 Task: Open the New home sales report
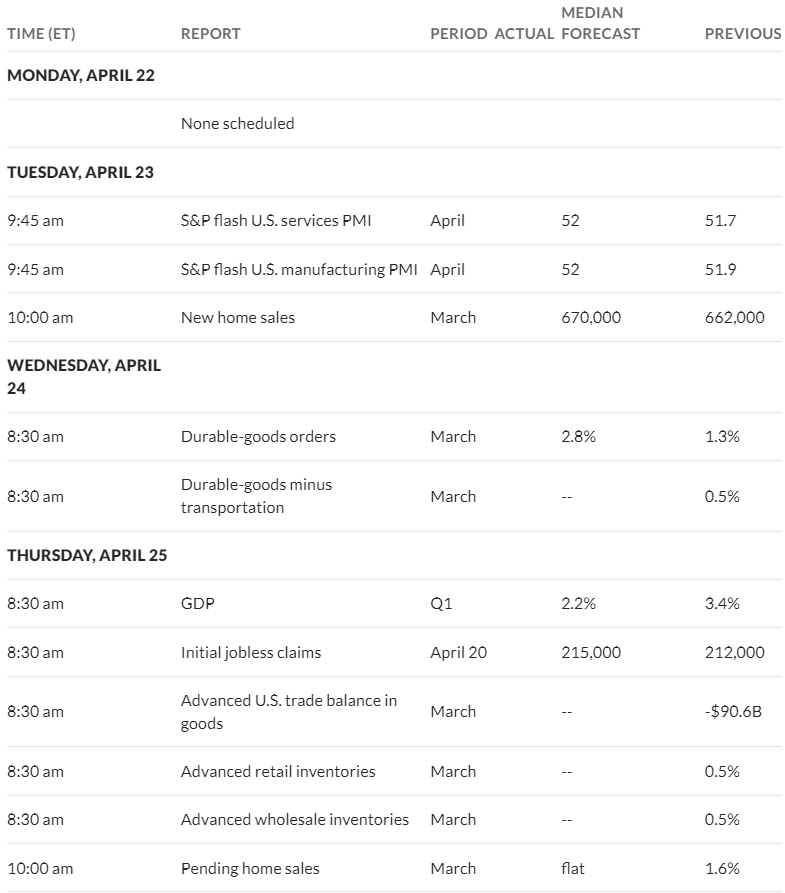click(238, 317)
